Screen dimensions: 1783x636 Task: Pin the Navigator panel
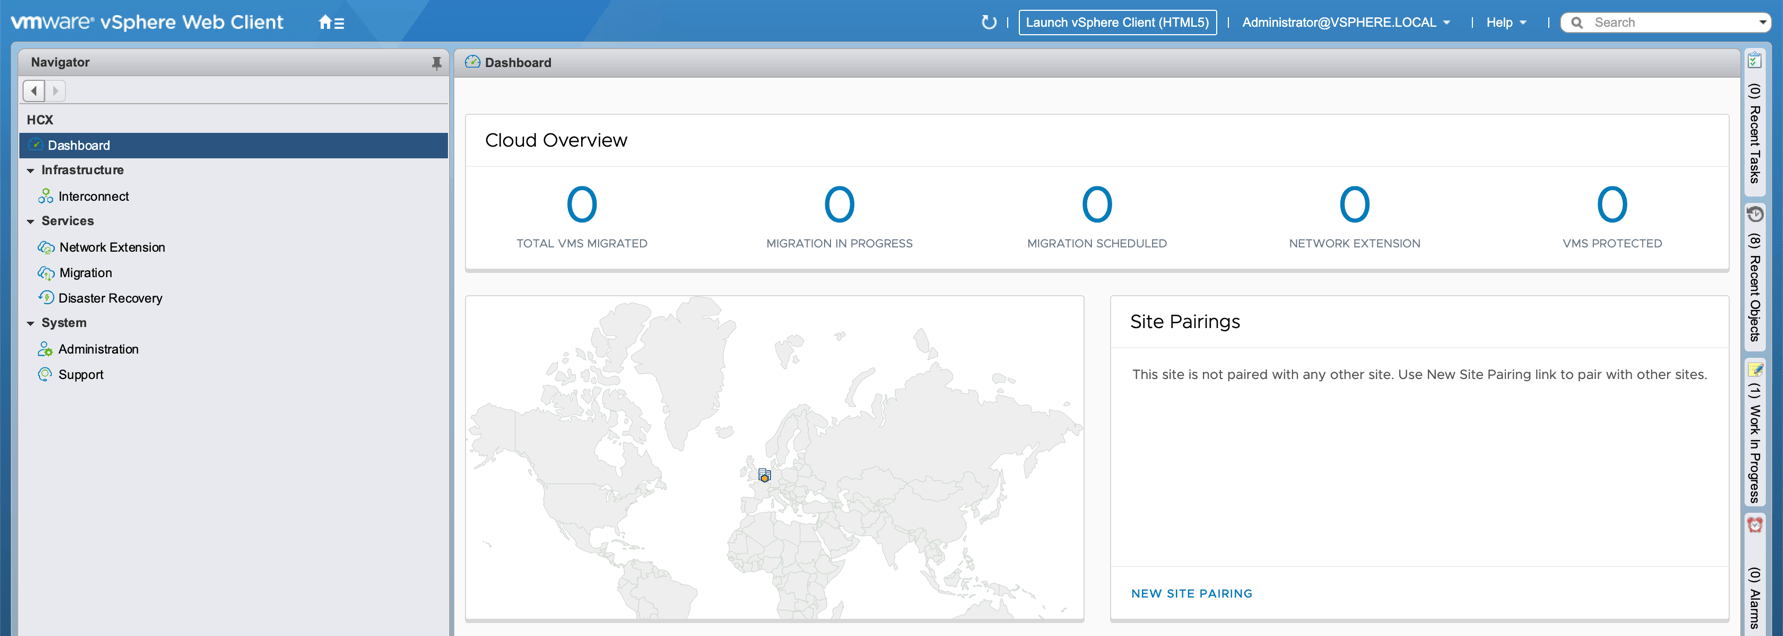coord(436,63)
